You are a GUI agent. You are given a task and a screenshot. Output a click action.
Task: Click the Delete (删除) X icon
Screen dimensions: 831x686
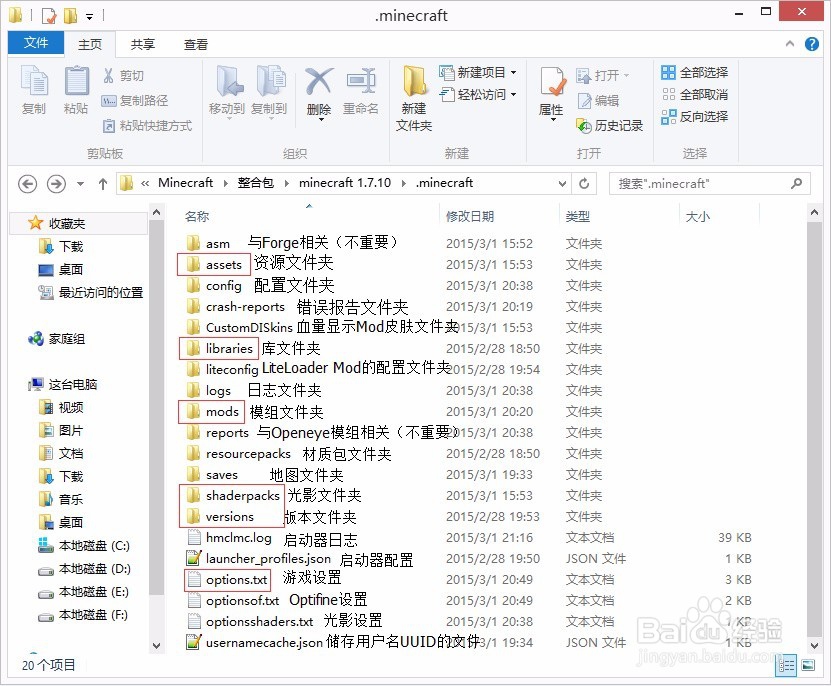319,82
